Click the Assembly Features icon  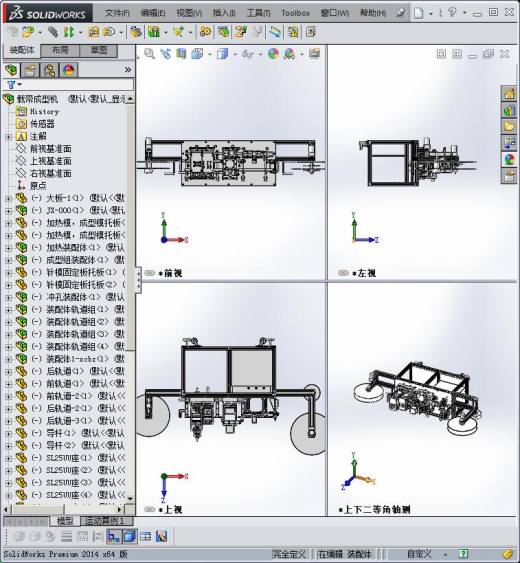click(x=154, y=32)
